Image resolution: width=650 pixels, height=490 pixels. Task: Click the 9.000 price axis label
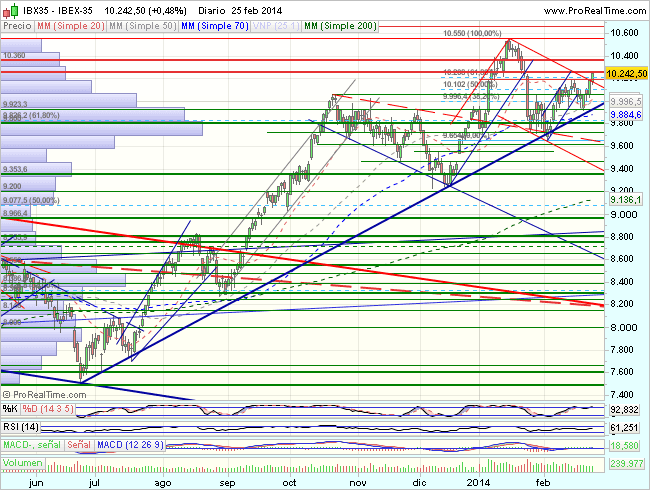click(x=624, y=214)
